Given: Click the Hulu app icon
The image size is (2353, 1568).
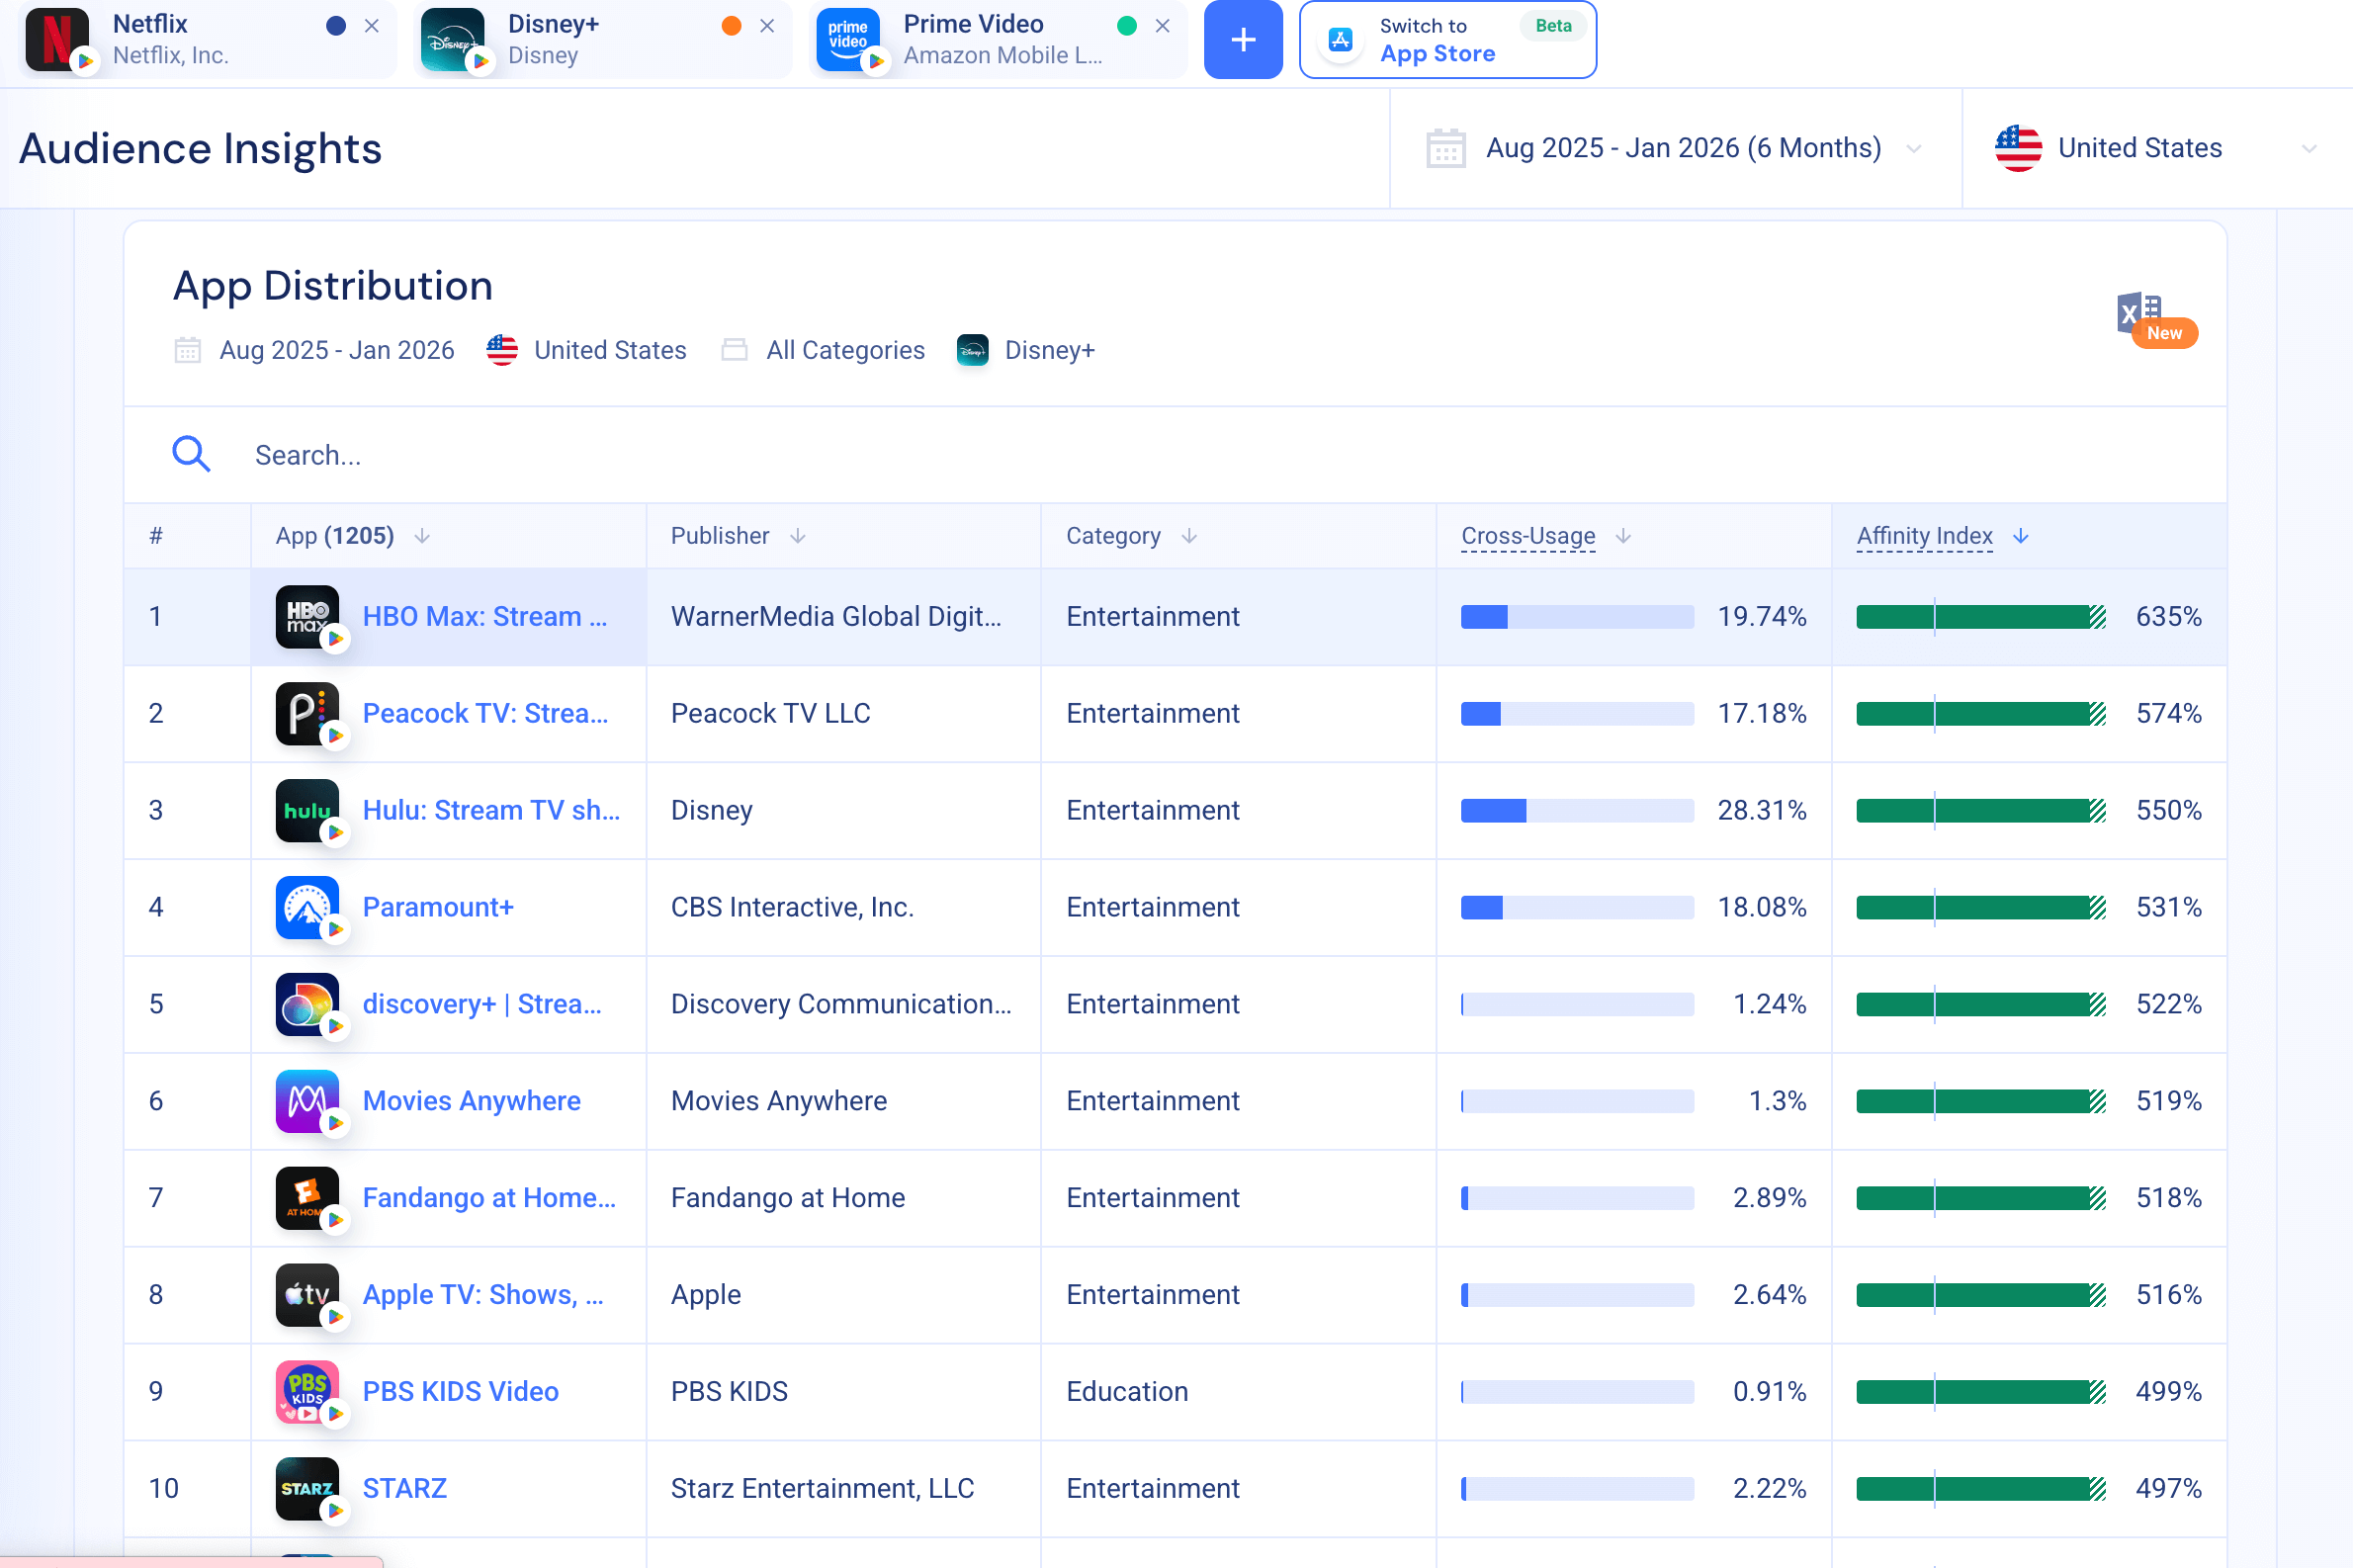Looking at the screenshot, I should coord(307,811).
